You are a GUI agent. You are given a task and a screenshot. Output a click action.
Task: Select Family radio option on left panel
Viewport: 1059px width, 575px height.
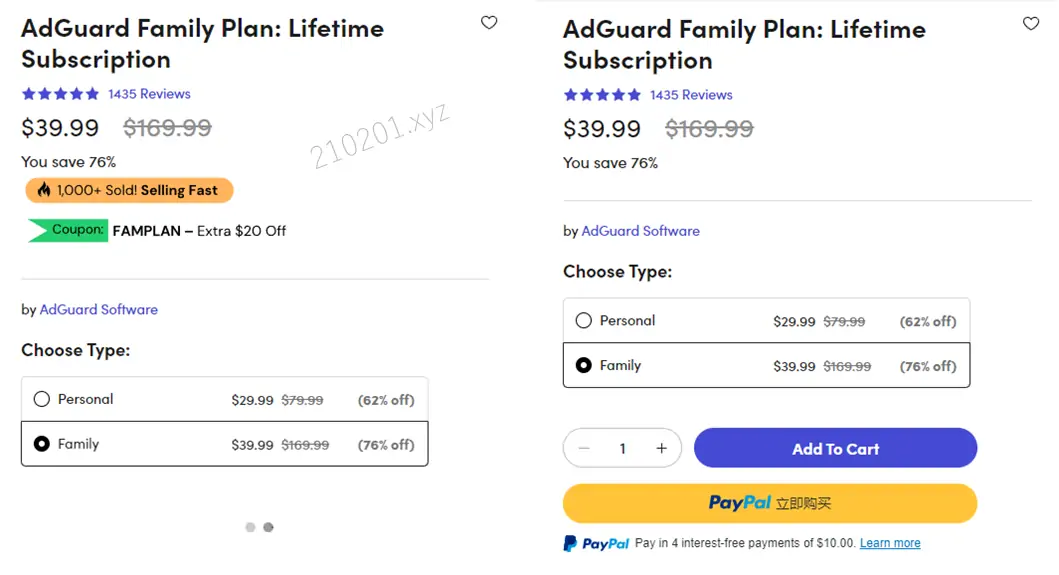click(42, 444)
